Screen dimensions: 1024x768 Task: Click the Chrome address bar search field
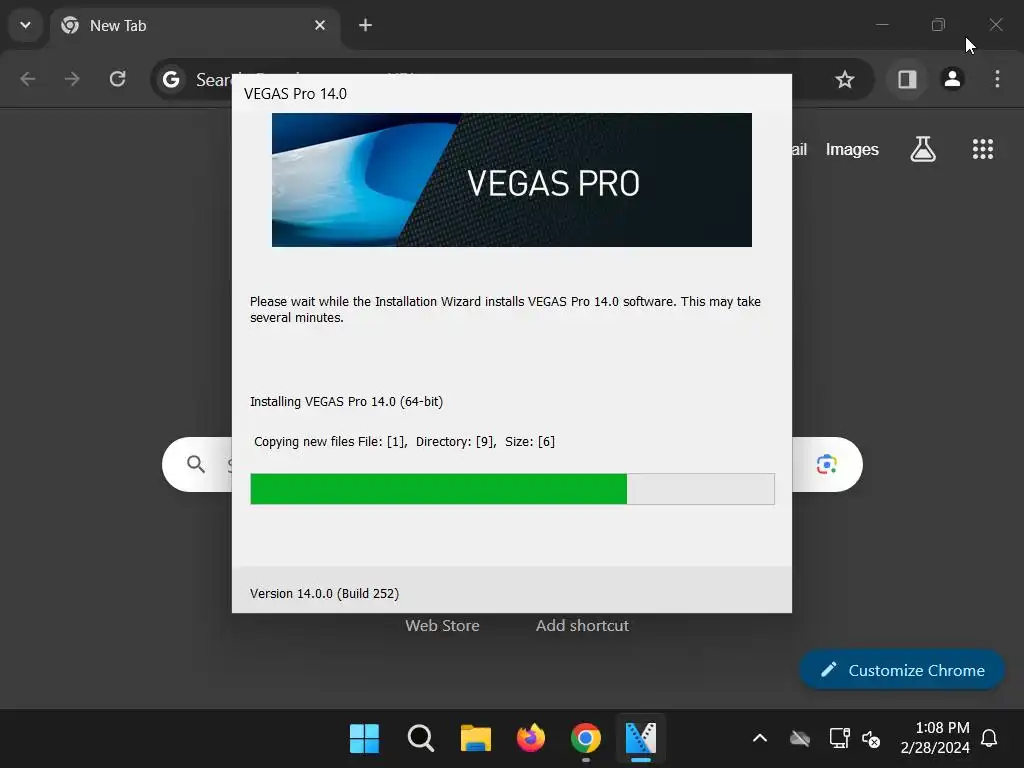pos(511,80)
